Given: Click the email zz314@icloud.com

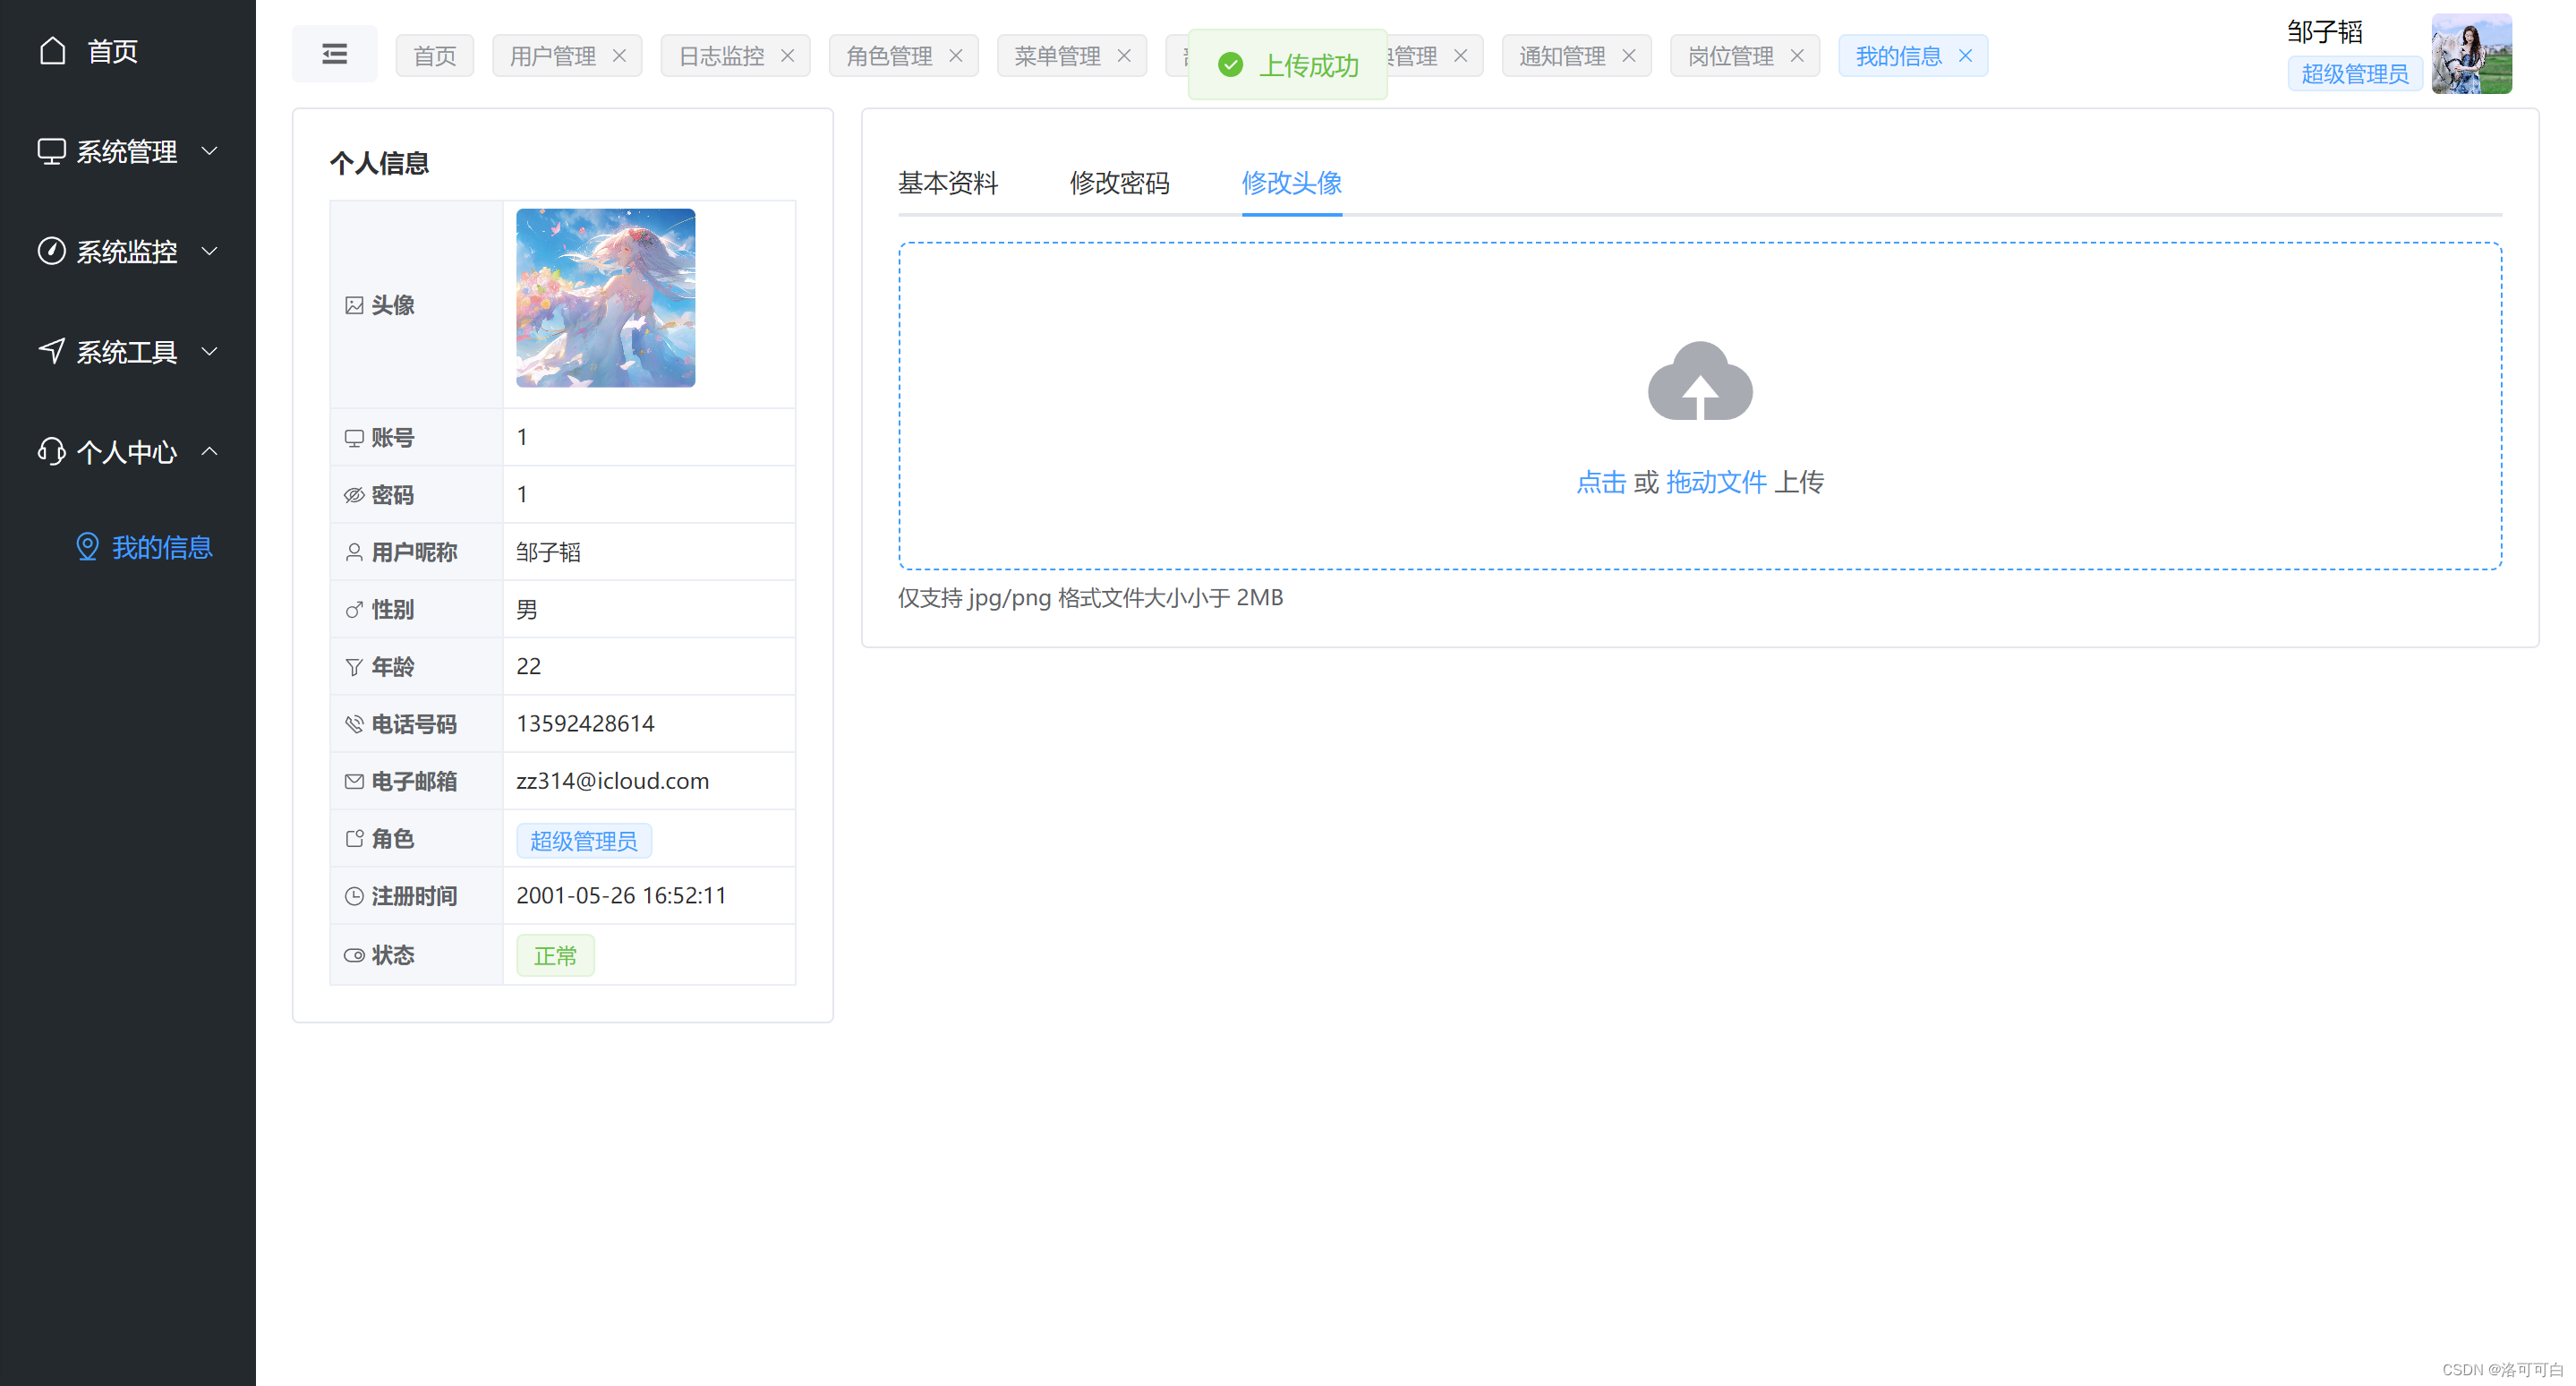Looking at the screenshot, I should tap(612, 781).
